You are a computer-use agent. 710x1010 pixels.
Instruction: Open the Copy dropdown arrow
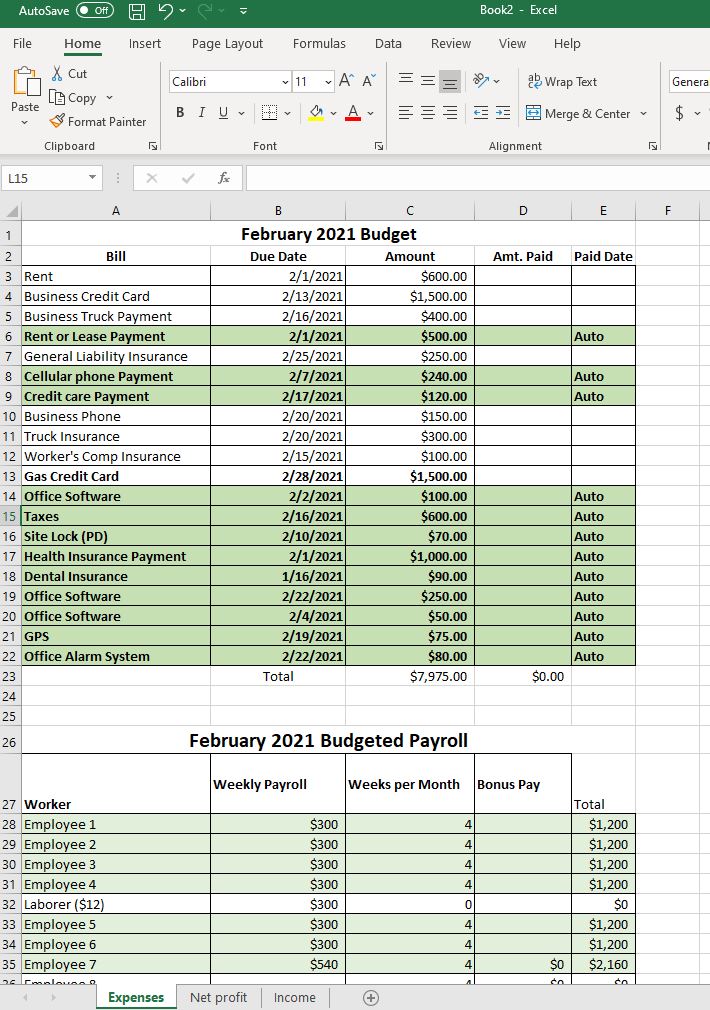point(109,98)
